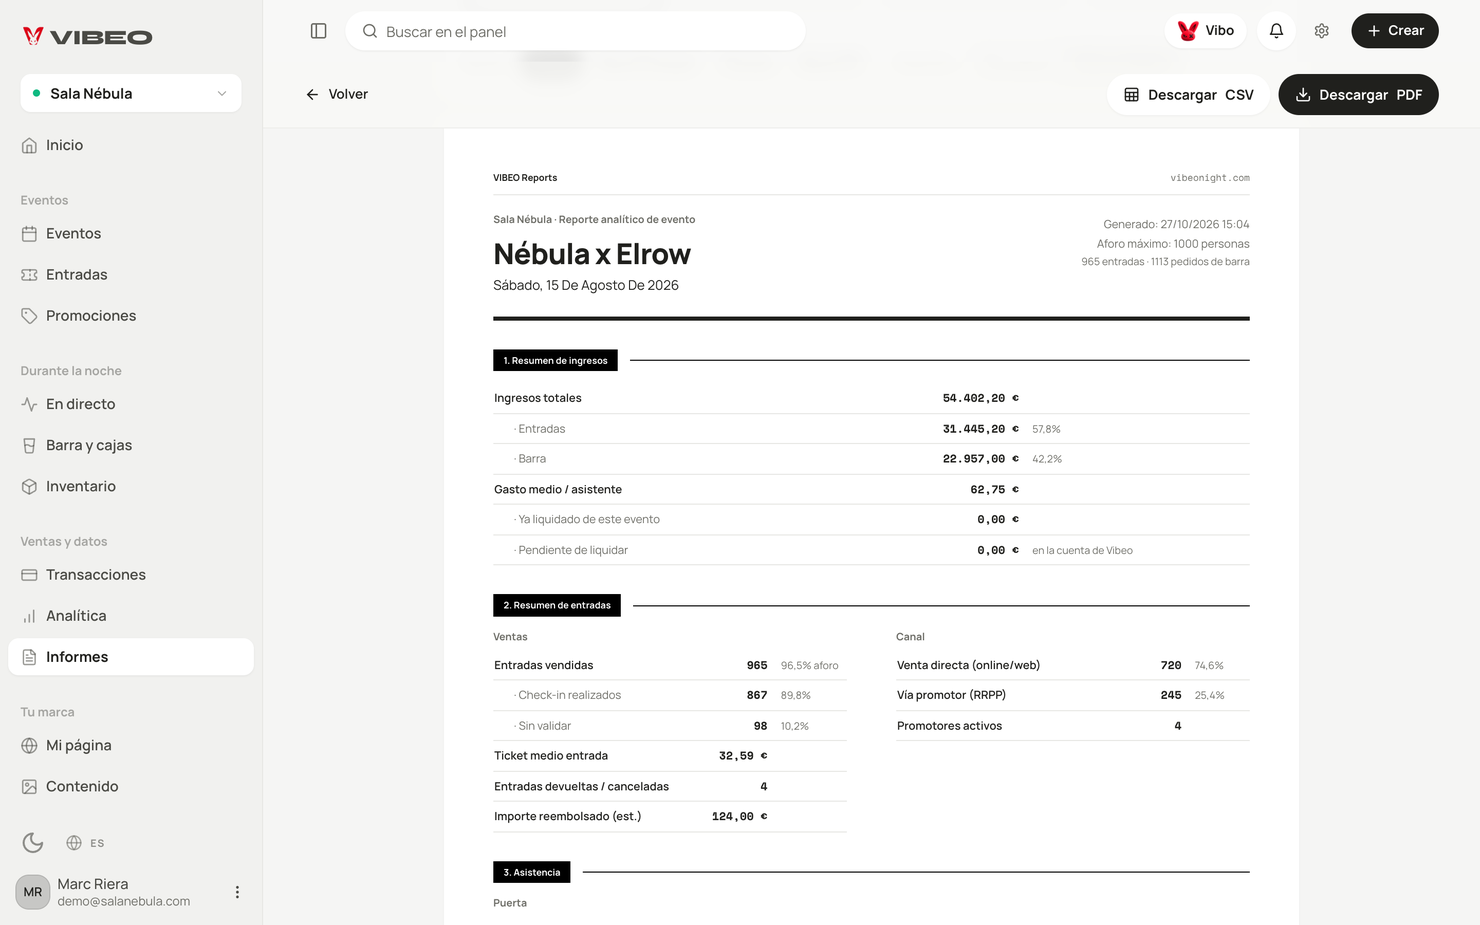Image resolution: width=1480 pixels, height=925 pixels.
Task: Select Venta directa (online/web) row label
Action: 968,665
